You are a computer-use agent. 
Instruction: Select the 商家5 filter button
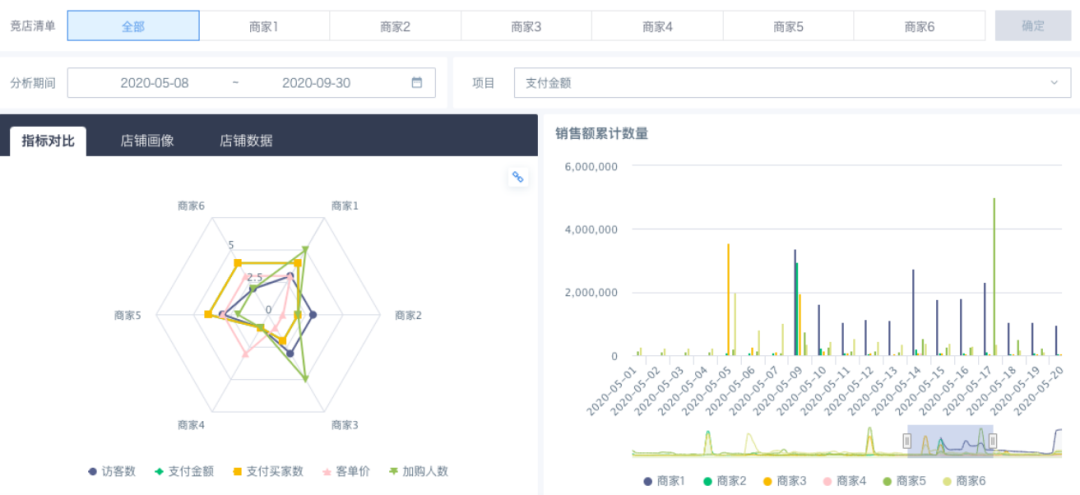coord(788,26)
